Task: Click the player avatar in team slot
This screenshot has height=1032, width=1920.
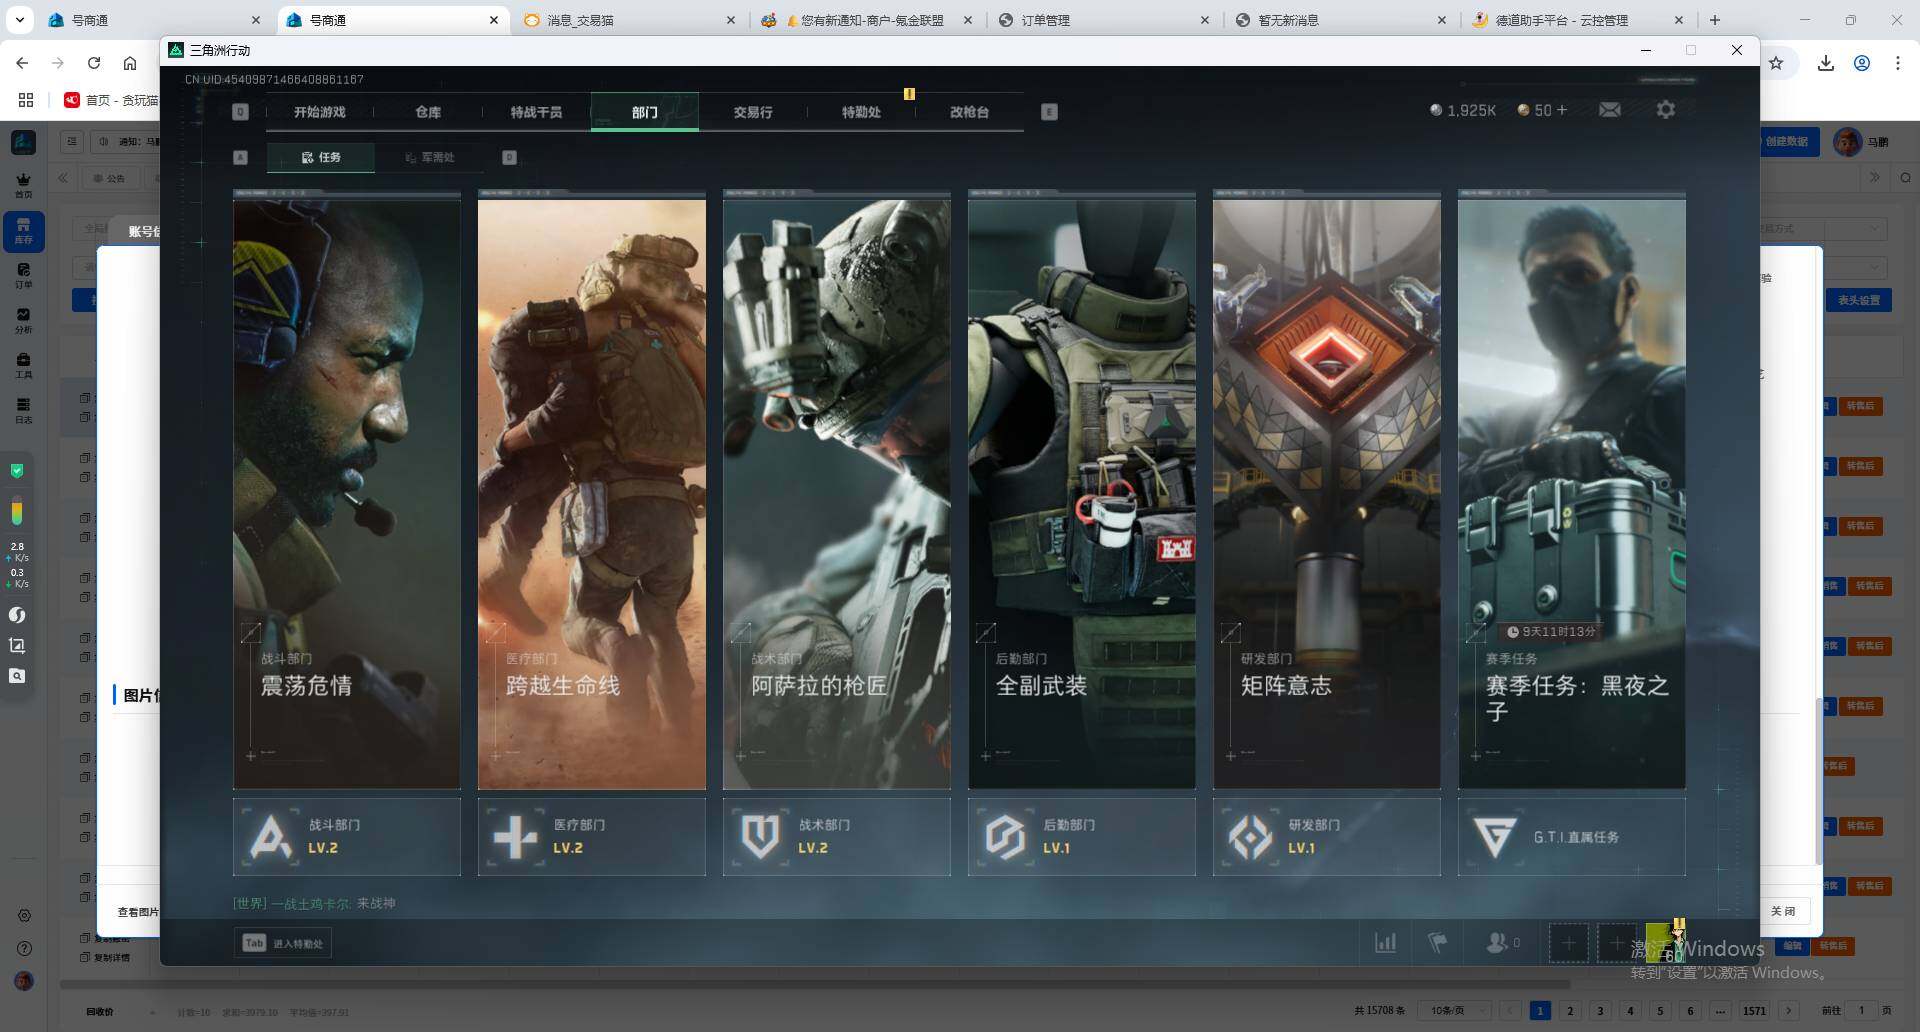Action: [x=1666, y=942]
